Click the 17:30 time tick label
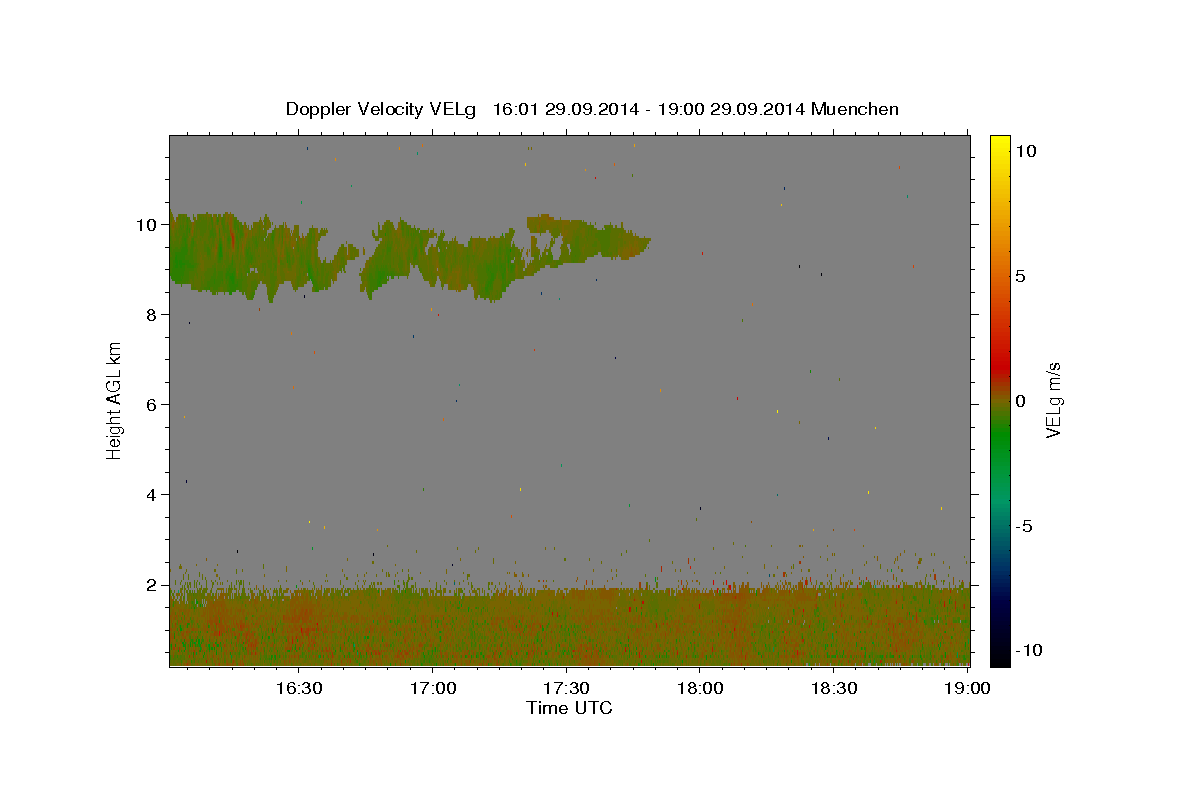Image resolution: width=1200 pixels, height=800 pixels. pos(567,688)
